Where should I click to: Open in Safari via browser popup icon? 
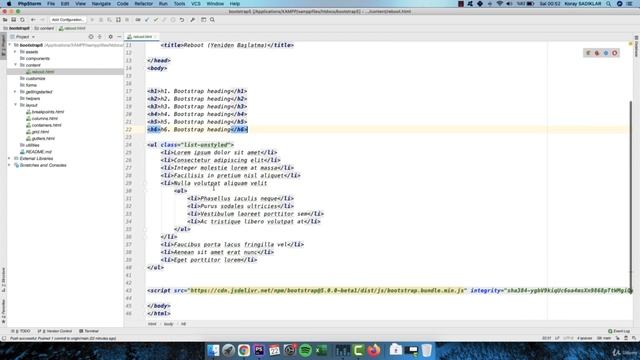606,53
